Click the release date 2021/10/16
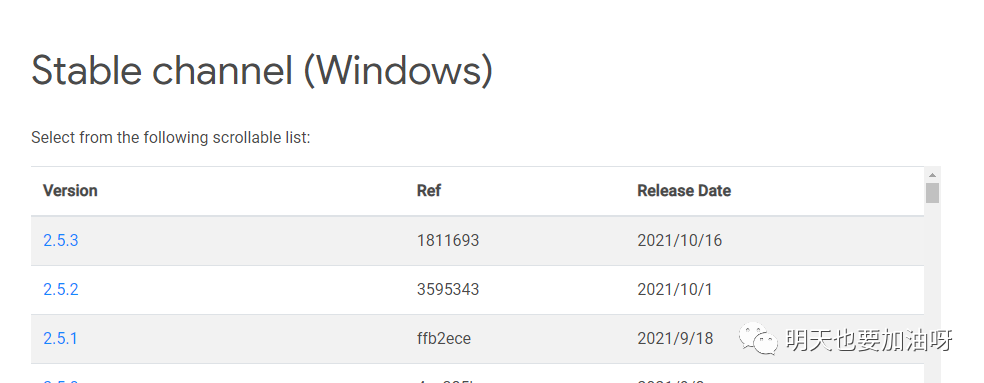Viewport: 984px width, 383px height. point(680,240)
